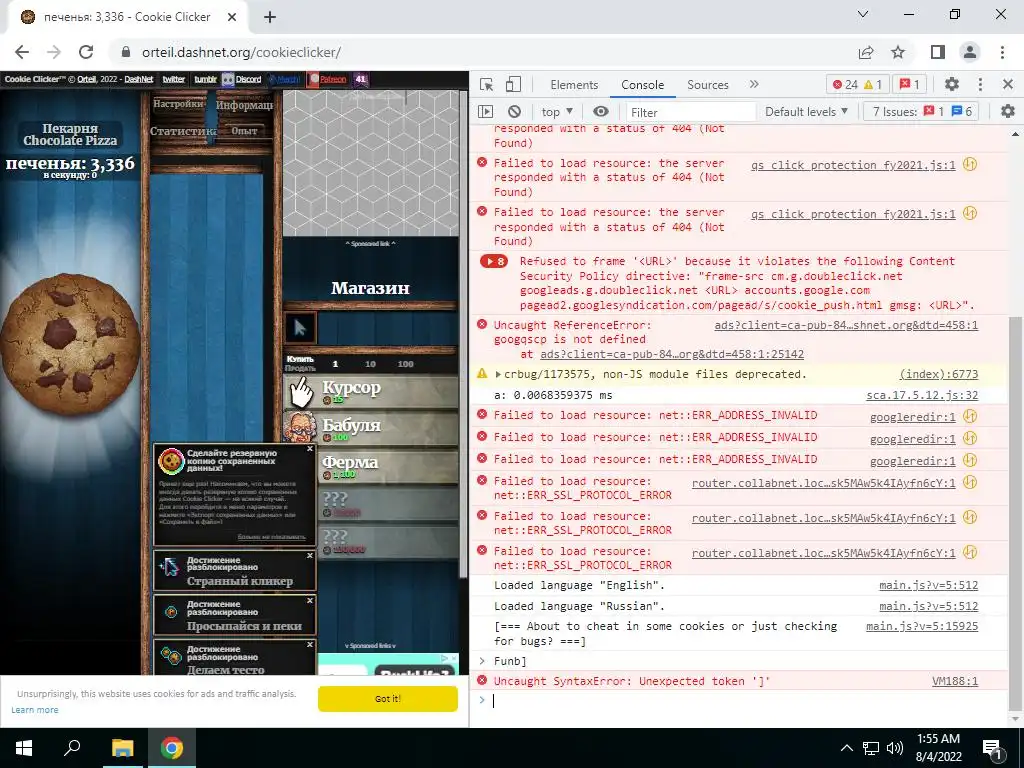The height and width of the screenshot is (768, 1024).
Task: Buy the Курсор building
Action: point(371,391)
